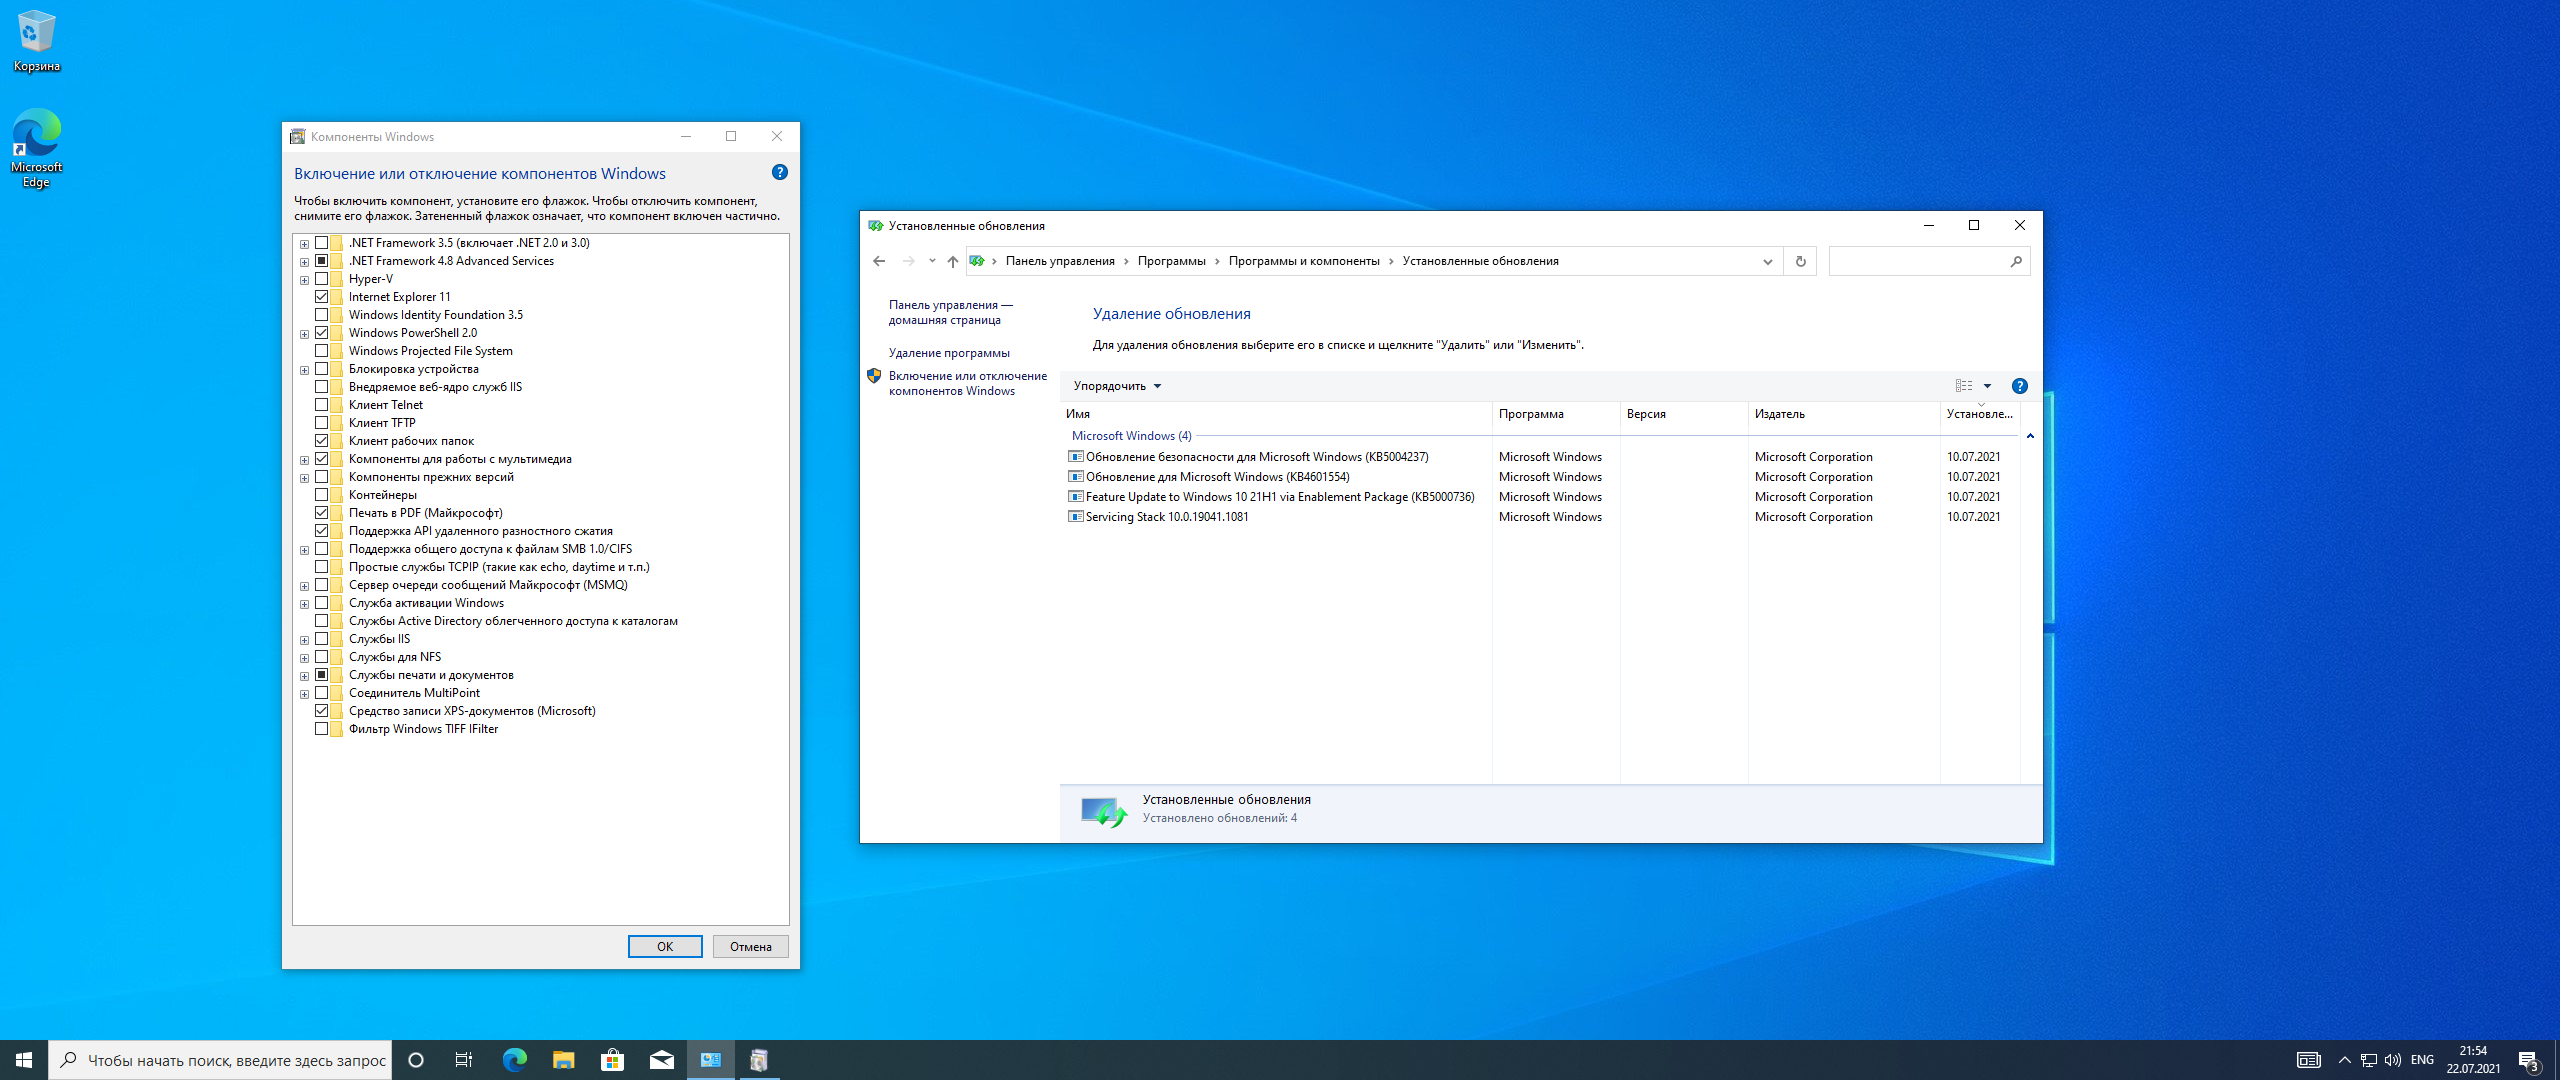This screenshot has width=2560, height=1080.
Task: Open the notification center icon
Action: pyautogui.click(x=2529, y=1060)
